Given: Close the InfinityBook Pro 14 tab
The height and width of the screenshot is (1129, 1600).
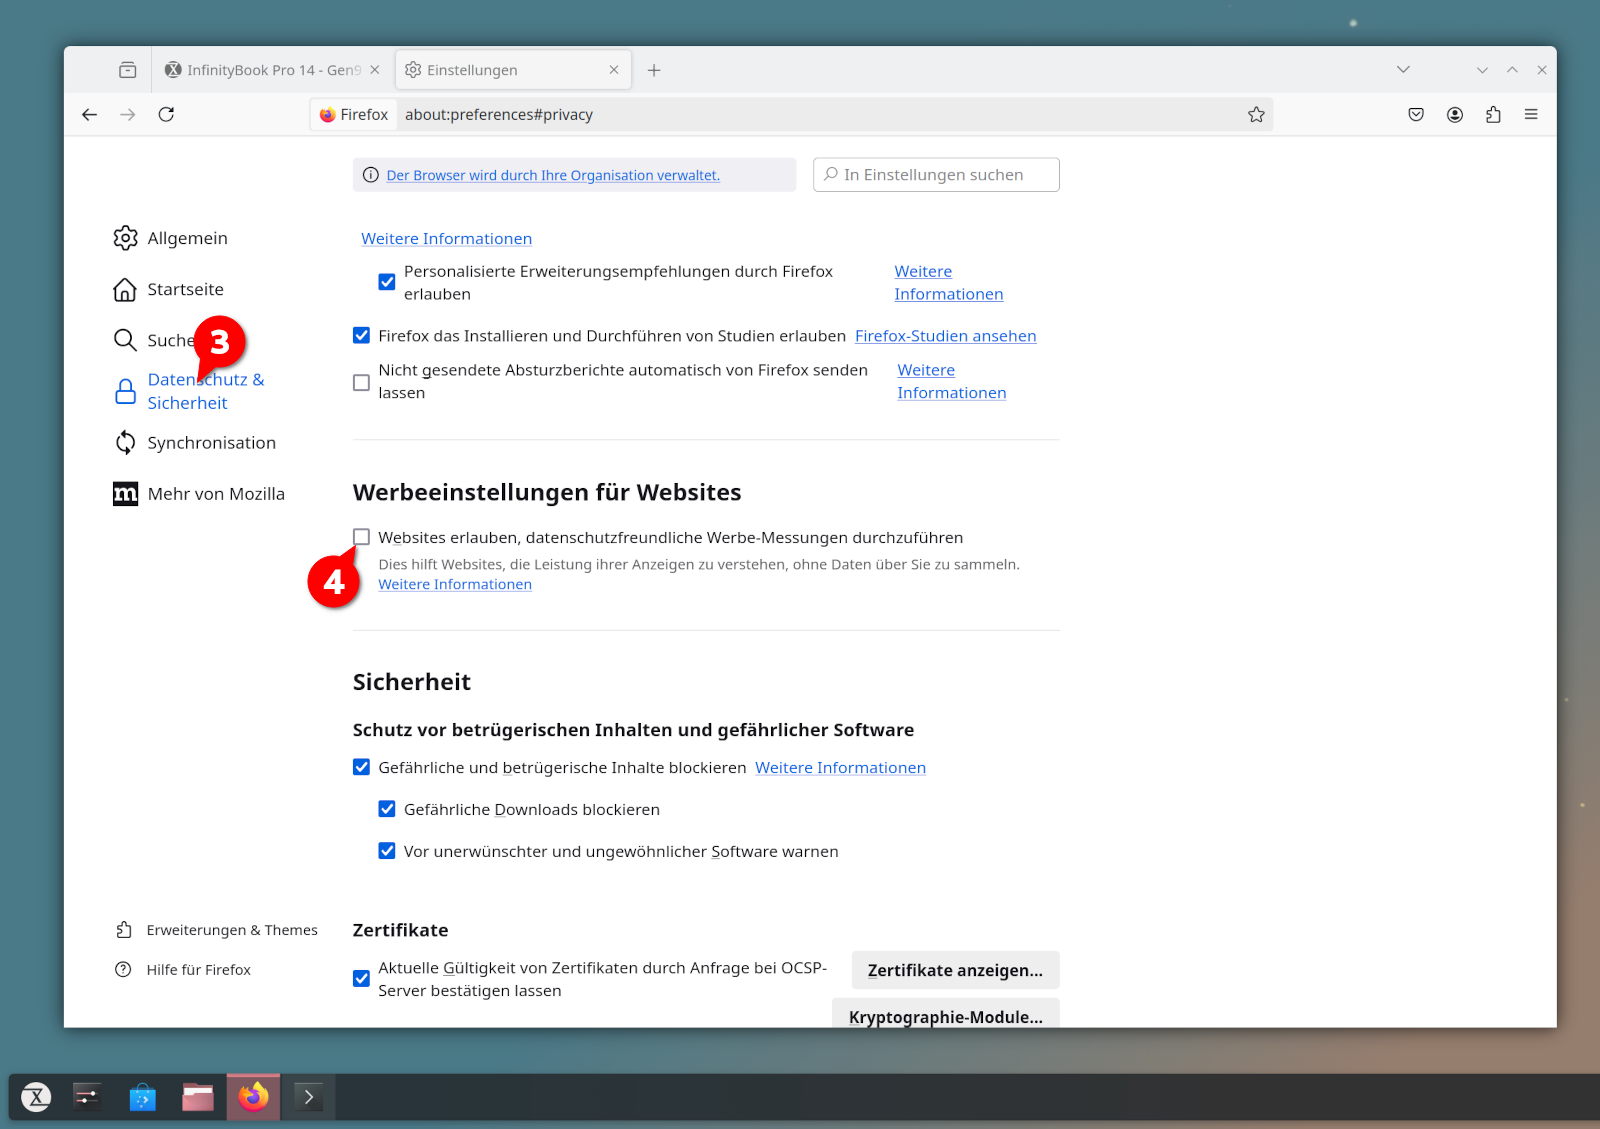Looking at the screenshot, I should click(375, 70).
